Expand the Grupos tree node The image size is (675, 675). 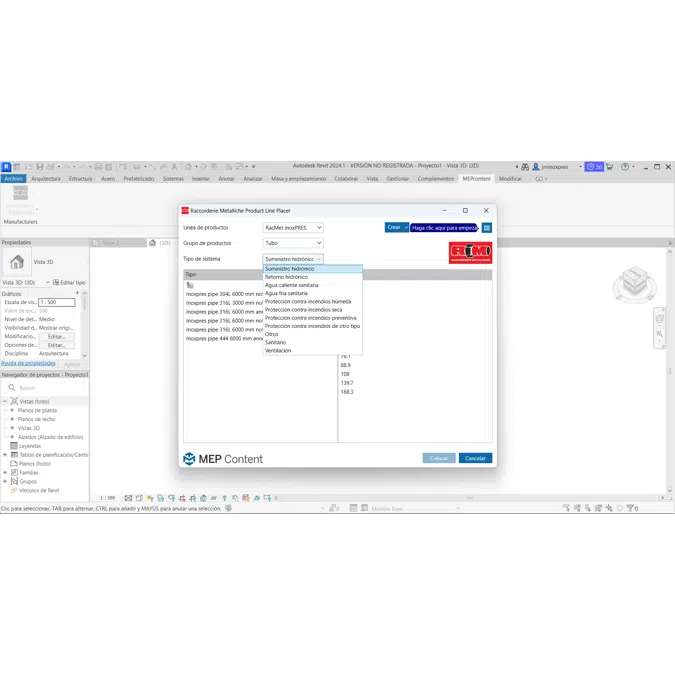point(5,482)
